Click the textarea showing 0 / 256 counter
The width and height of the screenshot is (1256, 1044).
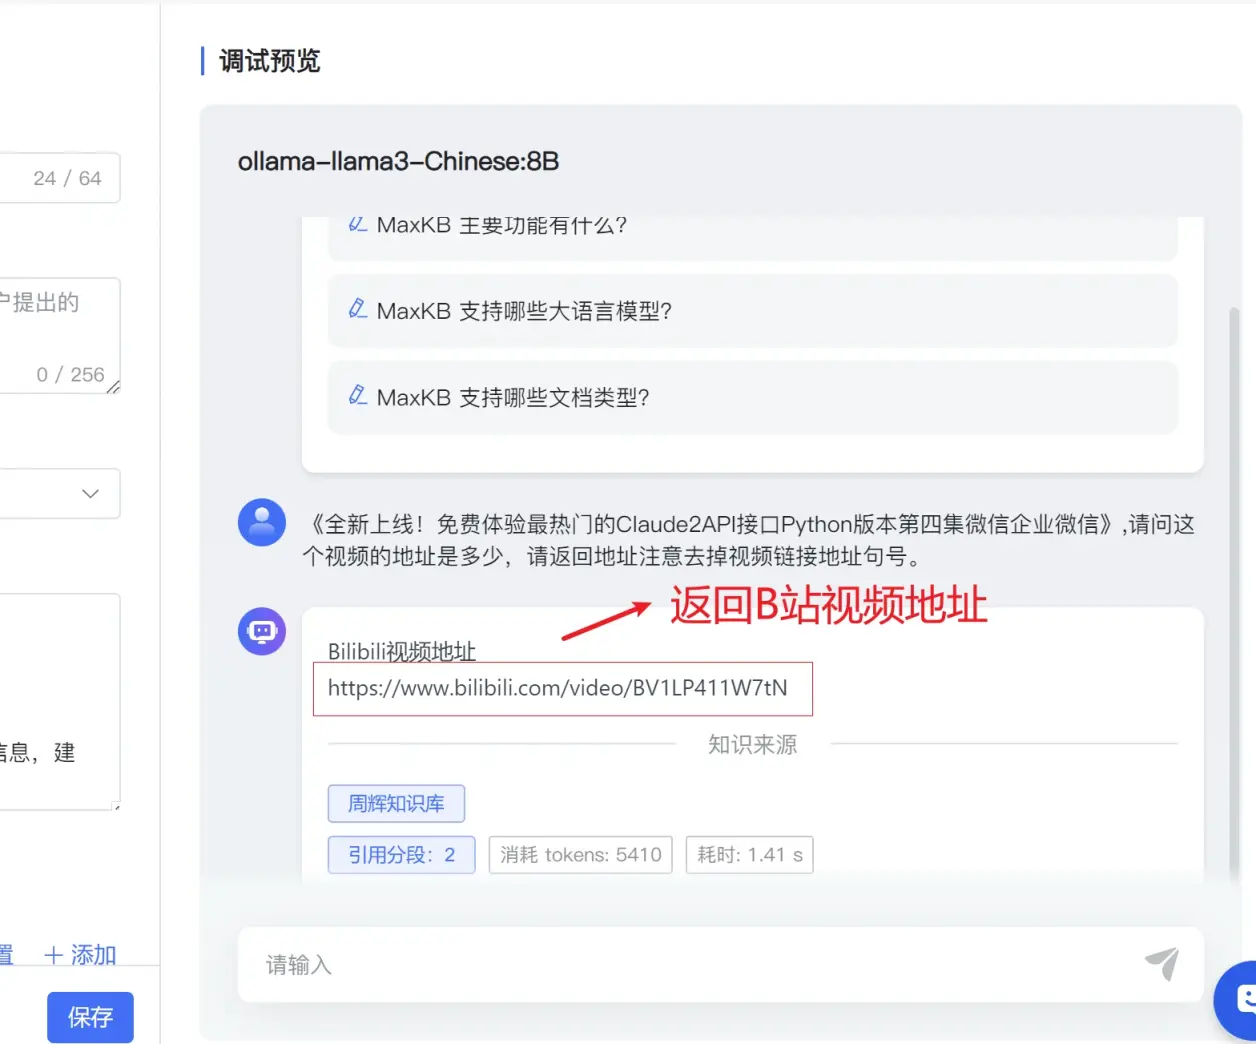point(60,335)
